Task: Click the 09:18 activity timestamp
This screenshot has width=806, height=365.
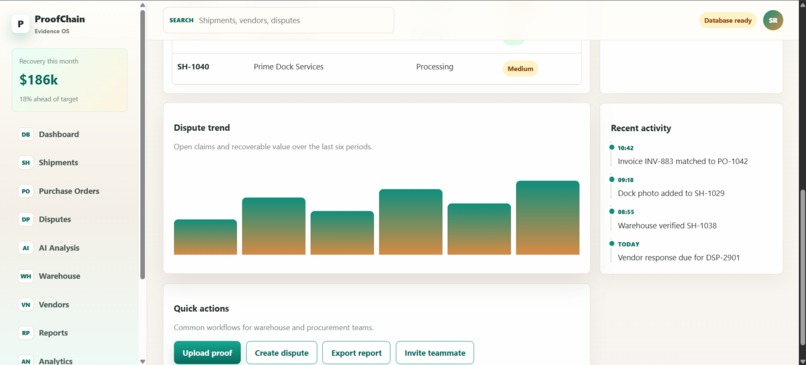Action: [626, 180]
